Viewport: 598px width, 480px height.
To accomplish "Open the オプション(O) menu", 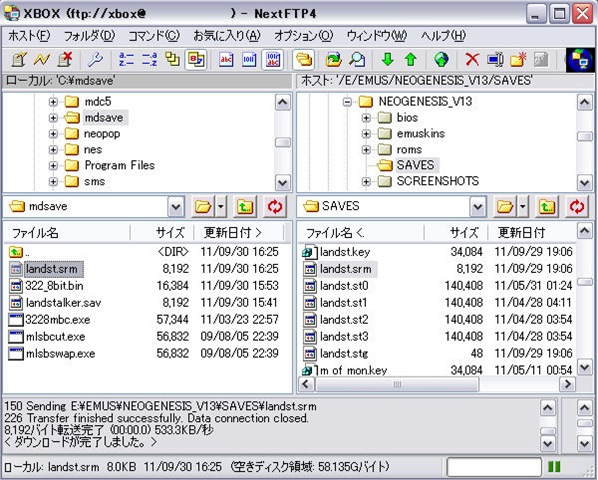I will (304, 36).
